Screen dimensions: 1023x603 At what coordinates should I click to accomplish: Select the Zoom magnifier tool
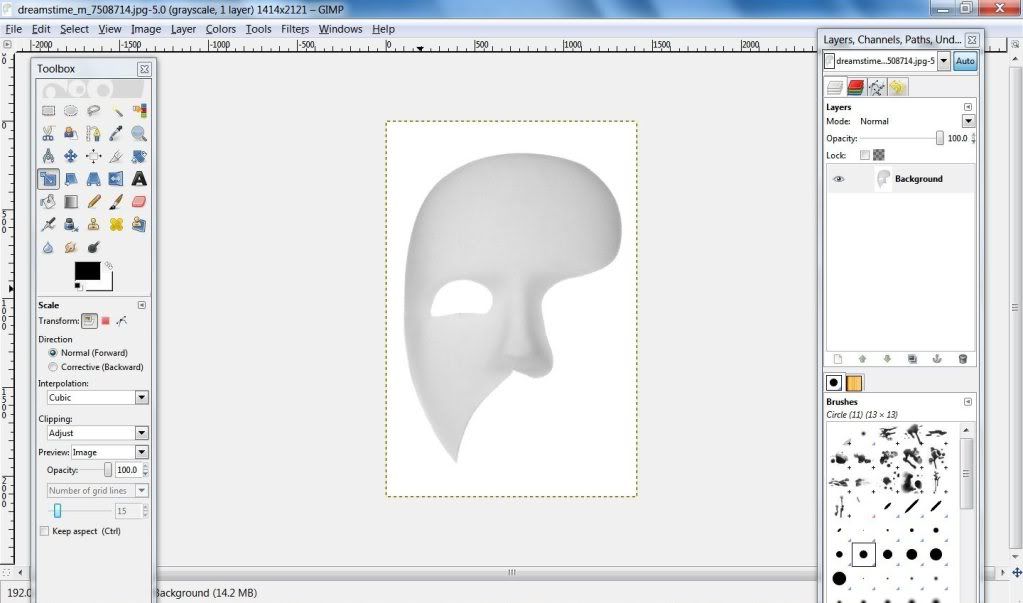click(139, 134)
